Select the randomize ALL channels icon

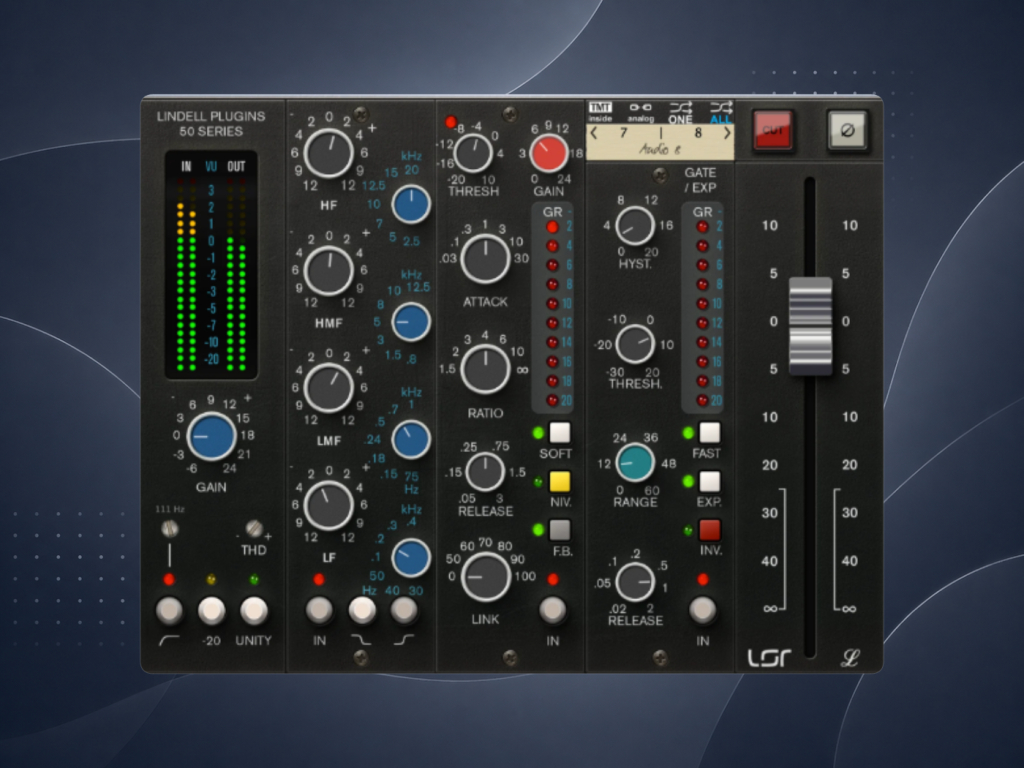coord(721,112)
